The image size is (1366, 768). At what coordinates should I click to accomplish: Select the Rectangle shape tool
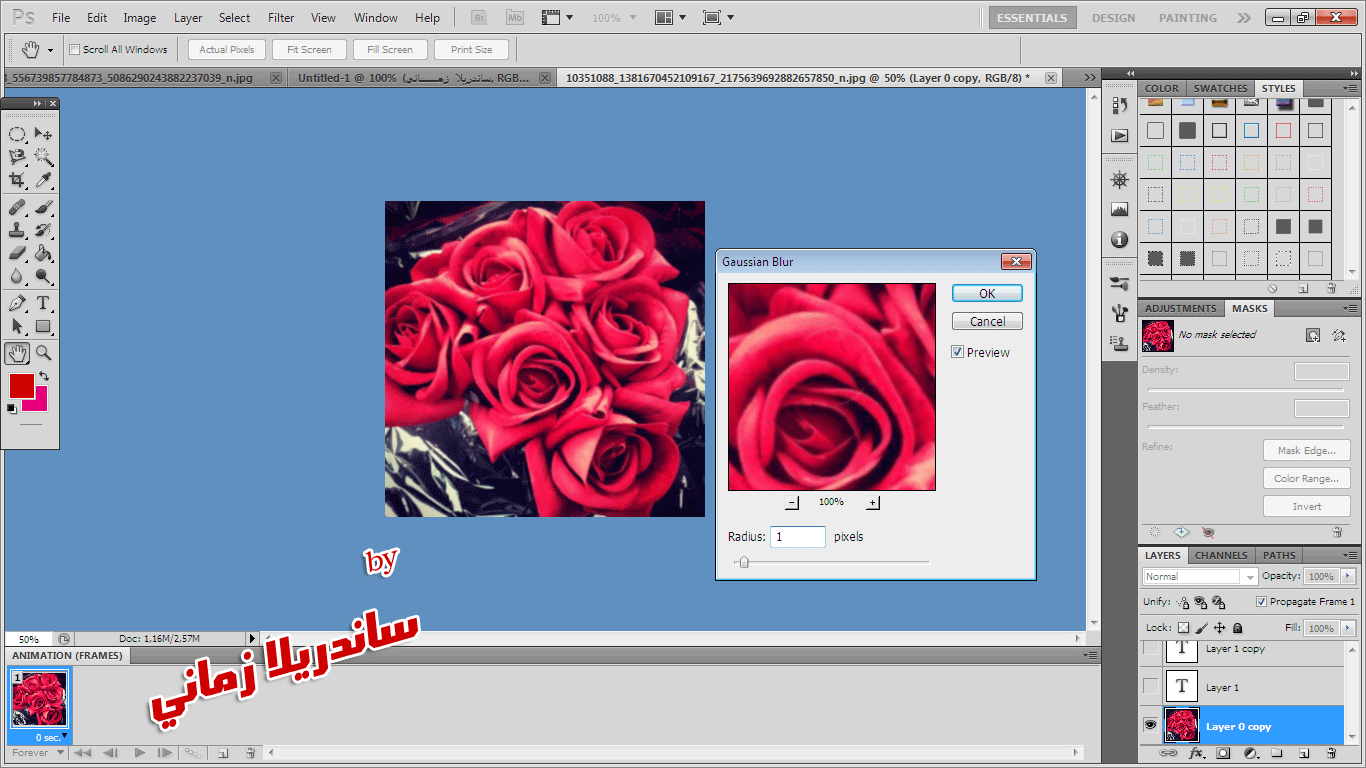[x=43, y=326]
